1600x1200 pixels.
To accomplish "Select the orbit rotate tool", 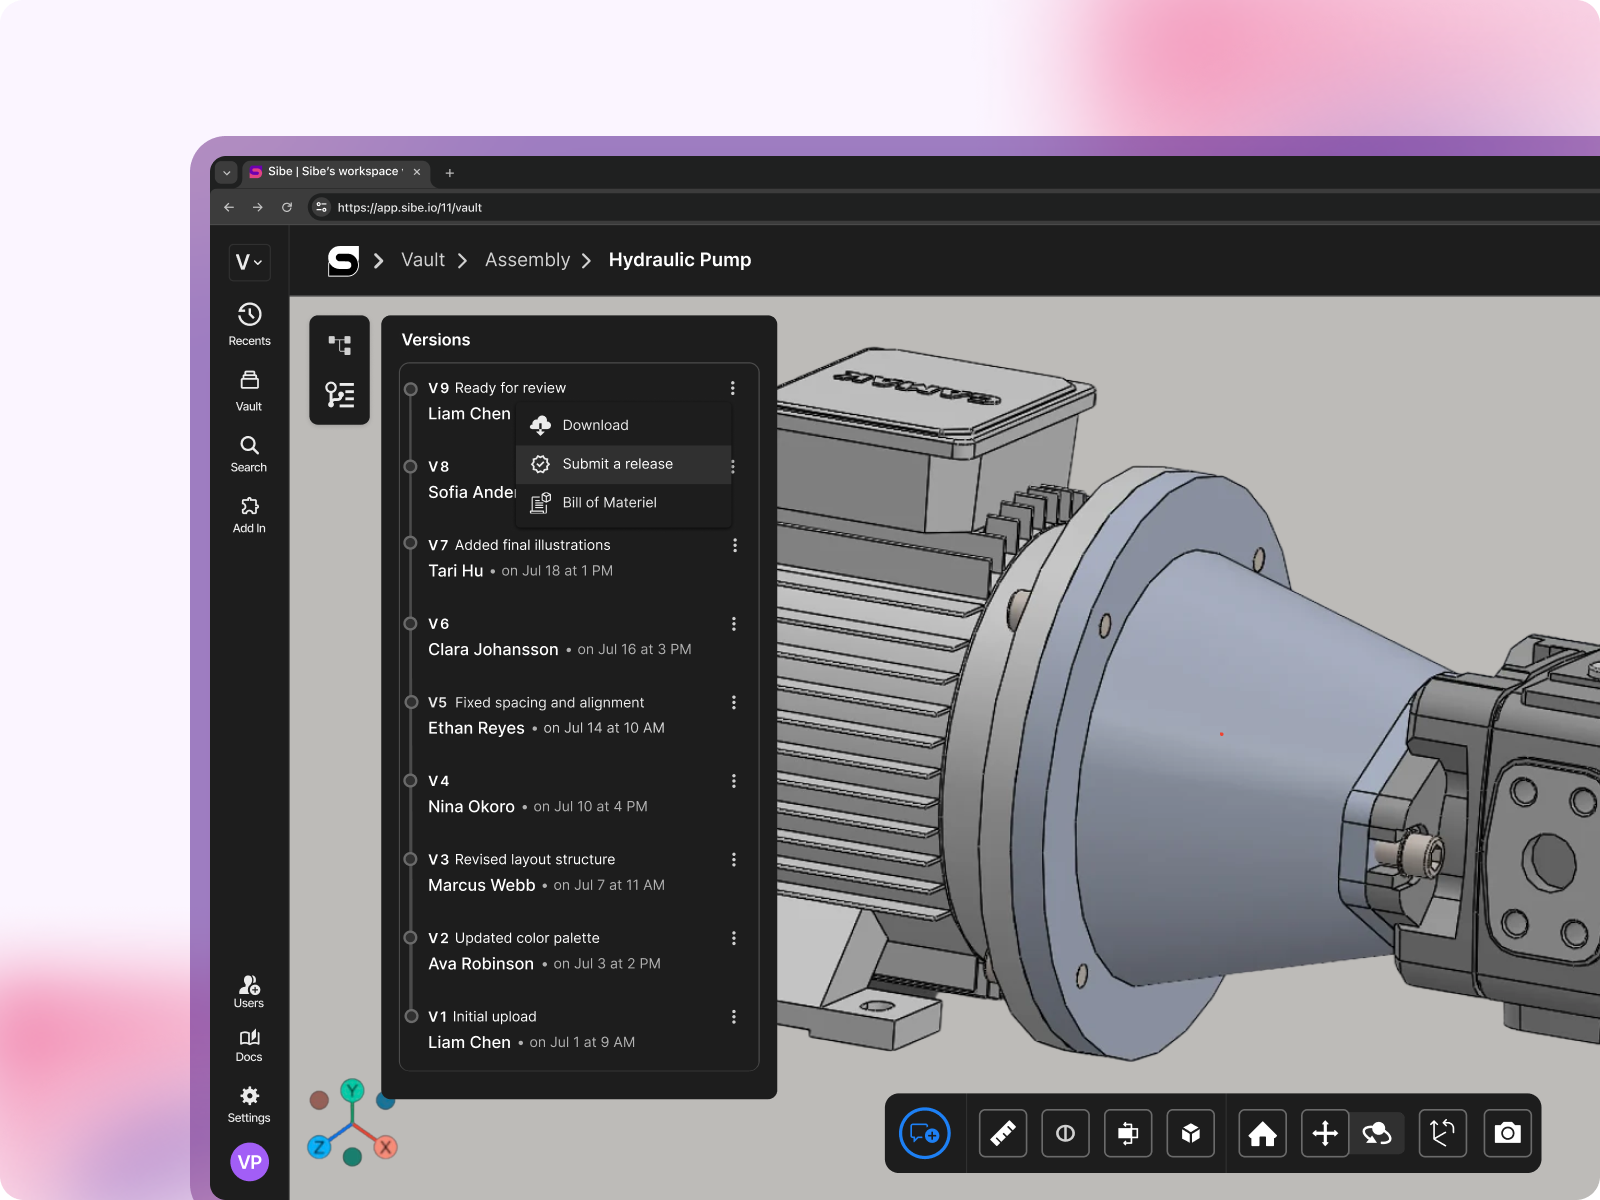I will 1377,1134.
